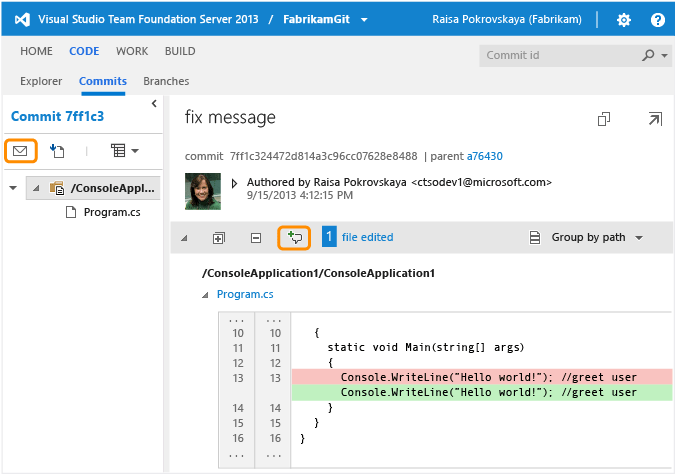The image size is (675, 474).
Task: Click the Program.cs file icon
Action: pos(71,212)
